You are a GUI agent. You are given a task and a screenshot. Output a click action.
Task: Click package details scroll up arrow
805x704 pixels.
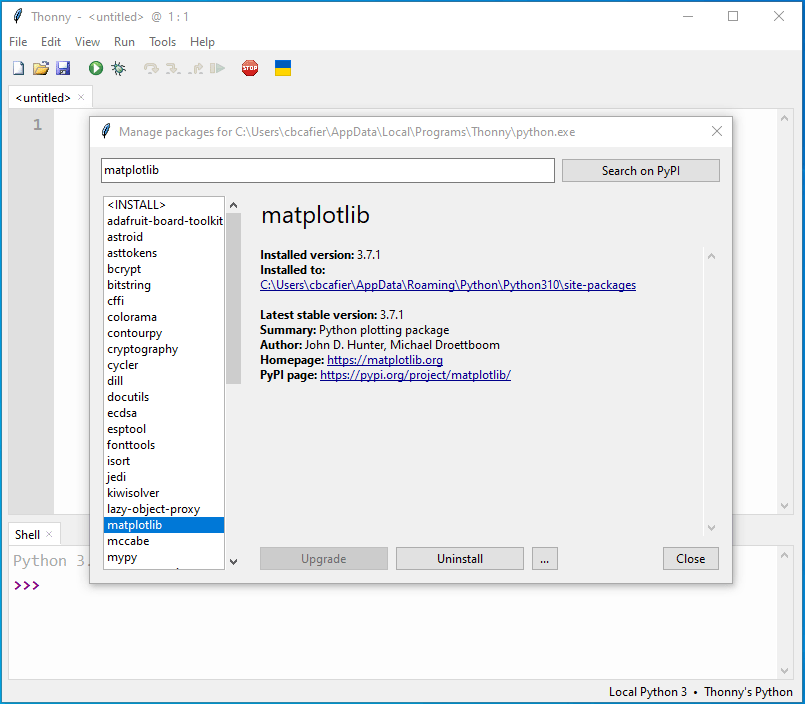pyautogui.click(x=712, y=256)
